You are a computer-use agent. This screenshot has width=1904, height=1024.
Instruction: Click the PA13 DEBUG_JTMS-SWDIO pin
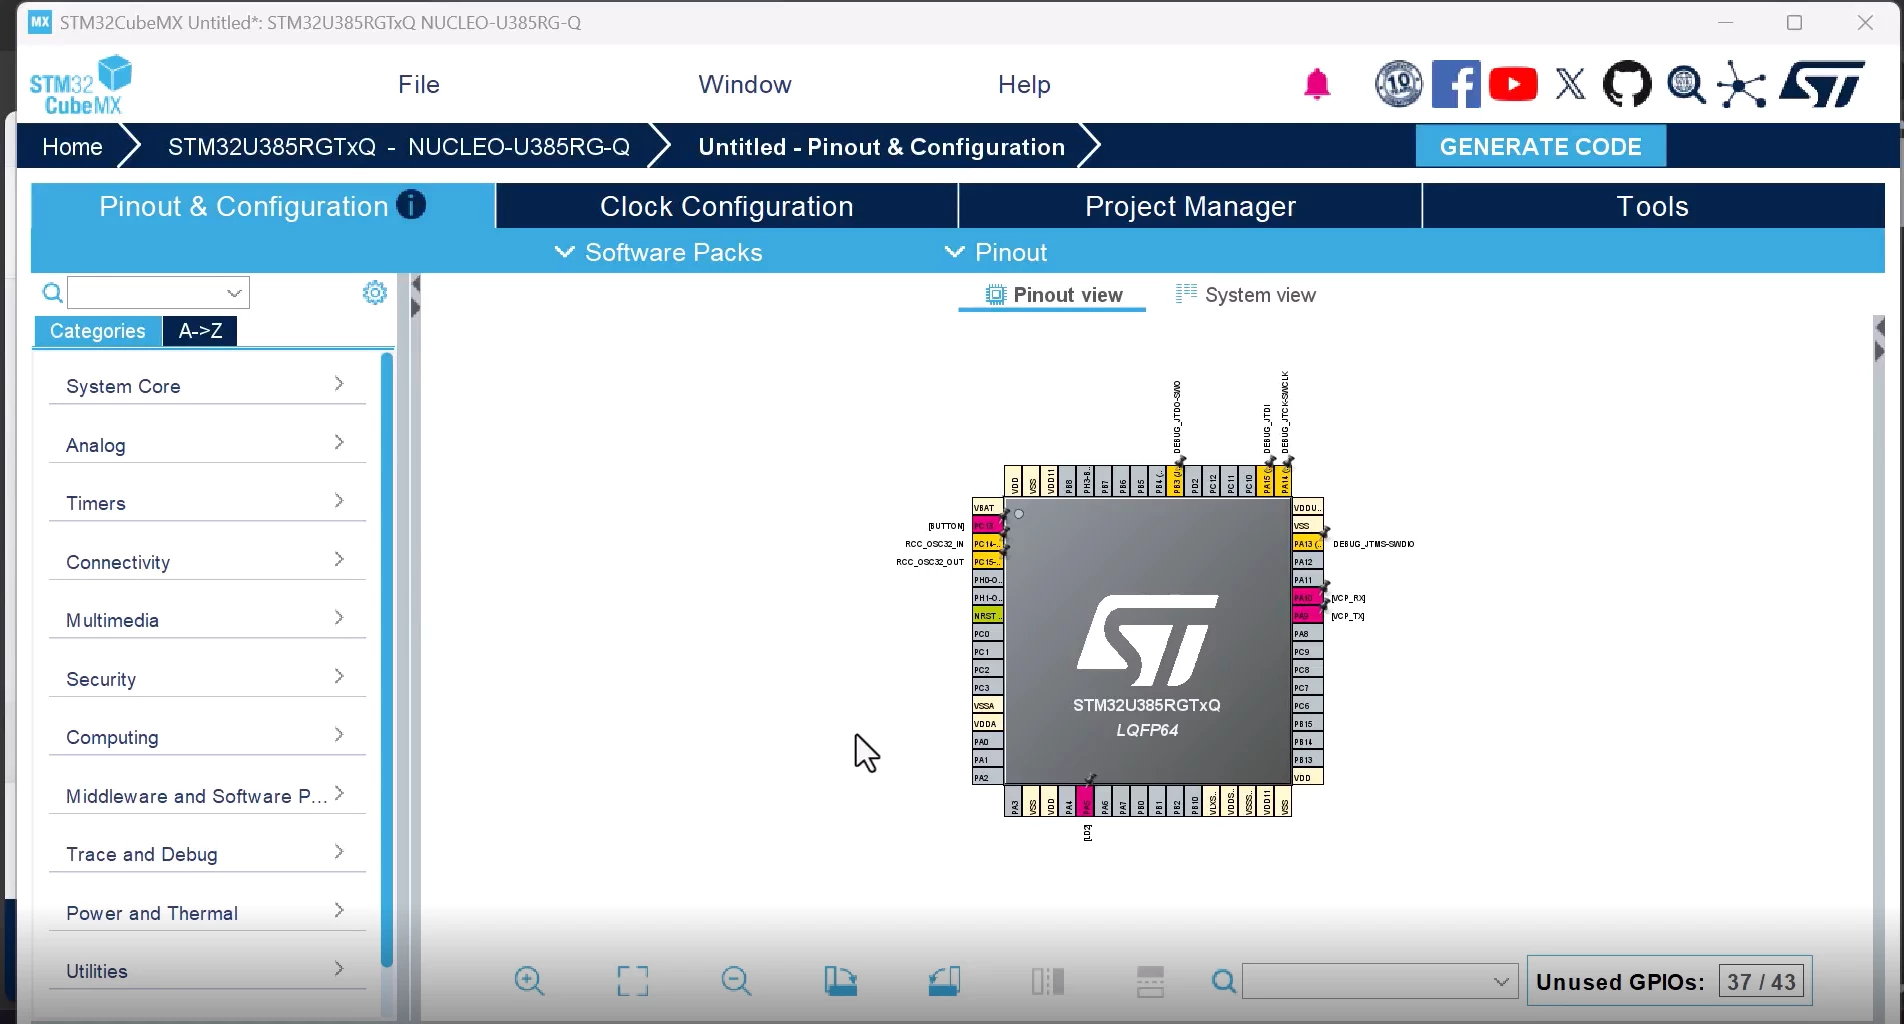click(1307, 543)
